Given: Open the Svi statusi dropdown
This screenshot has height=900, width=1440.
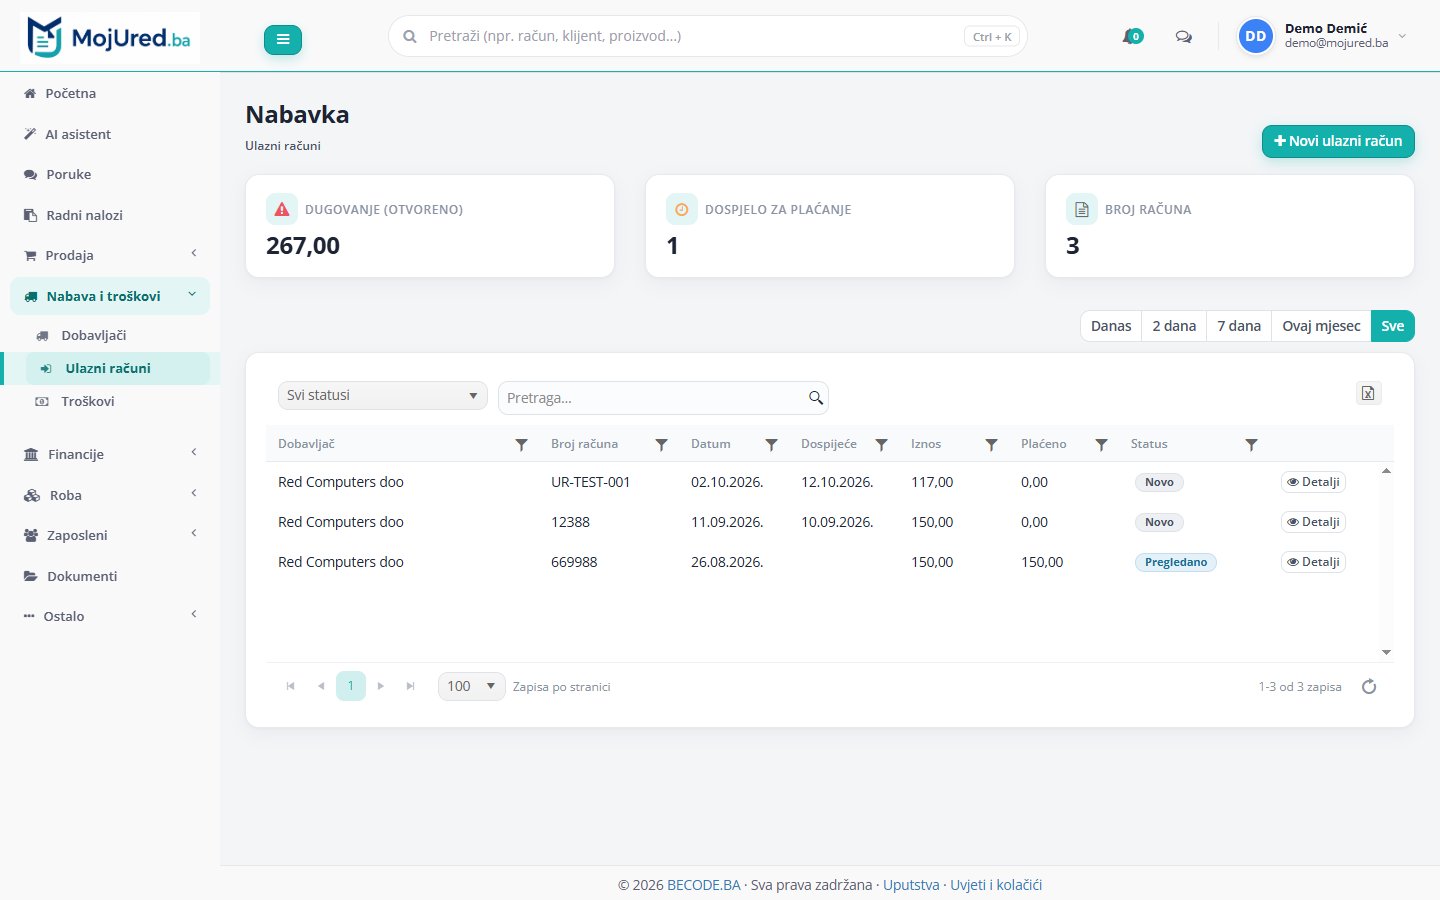Looking at the screenshot, I should tap(382, 395).
